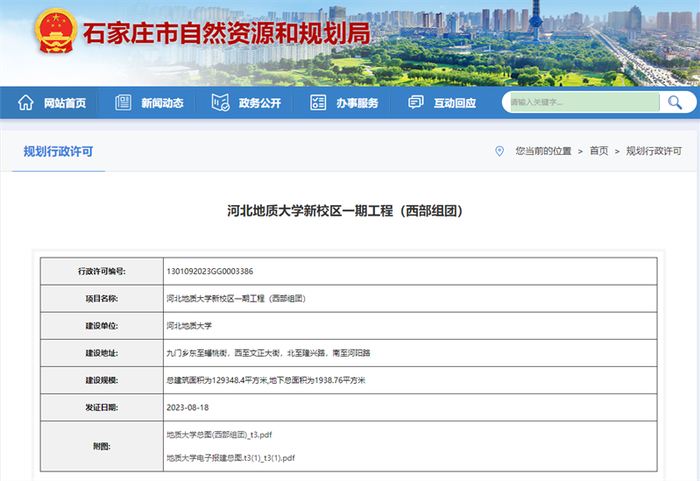Click the value 河北地质大学 in 建设单位 row

pos(189,326)
